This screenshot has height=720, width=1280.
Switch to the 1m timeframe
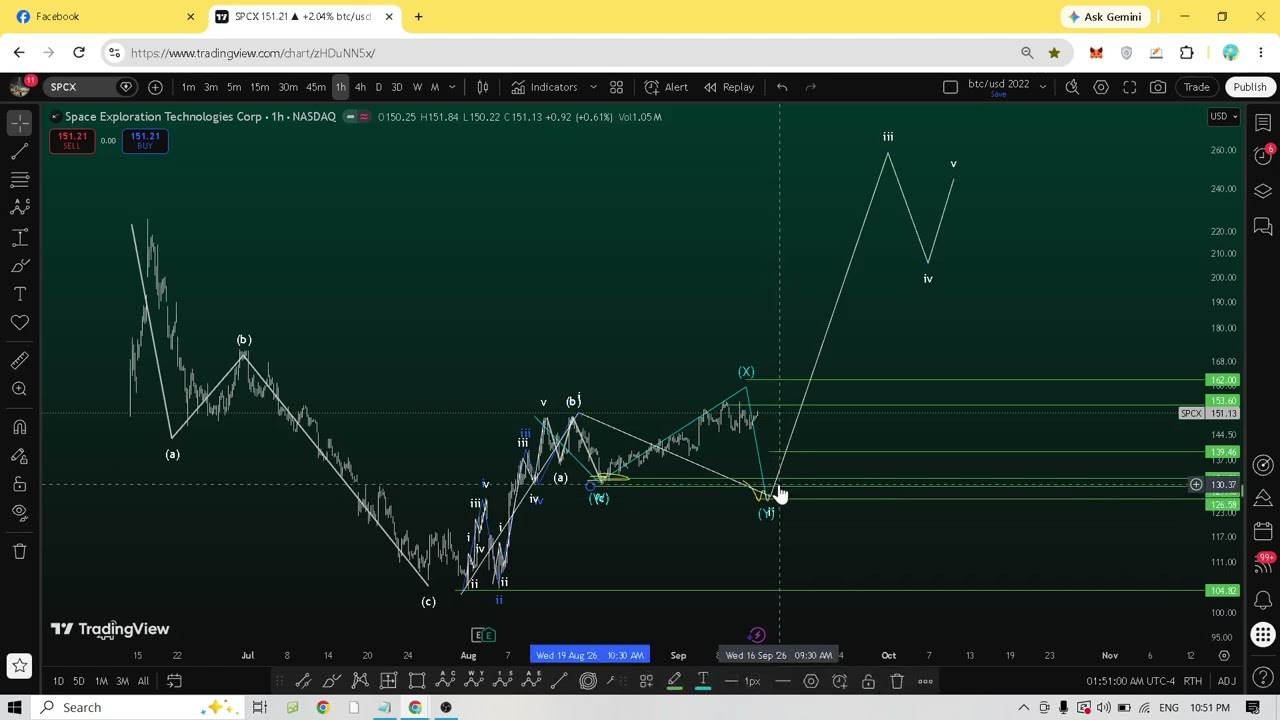click(188, 87)
